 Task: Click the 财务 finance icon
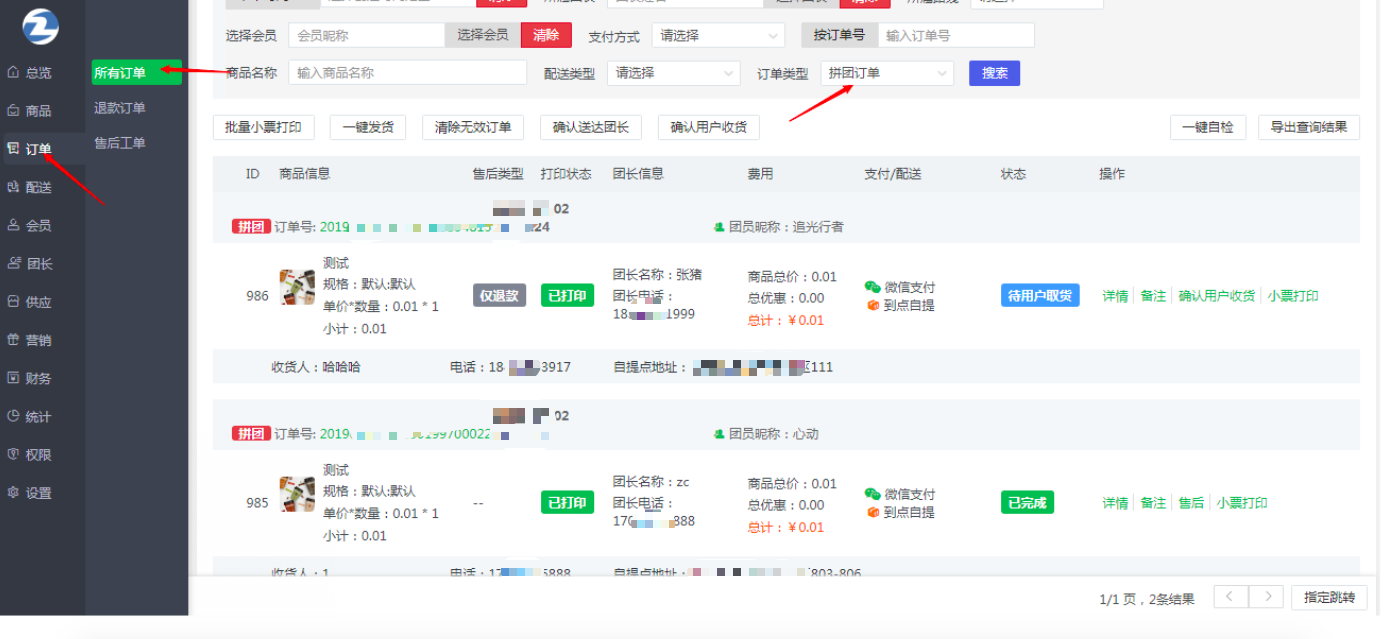coord(14,378)
